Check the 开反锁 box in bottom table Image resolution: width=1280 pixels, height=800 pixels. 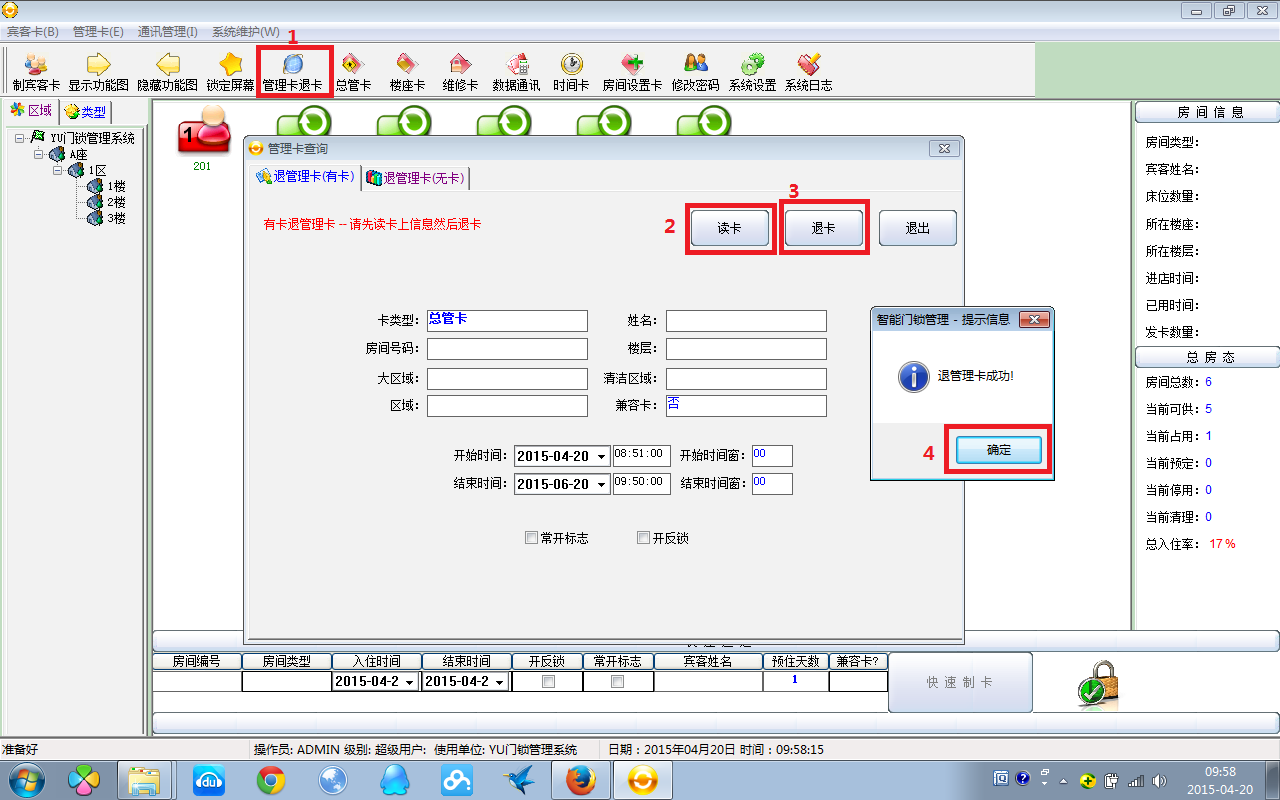tap(547, 682)
